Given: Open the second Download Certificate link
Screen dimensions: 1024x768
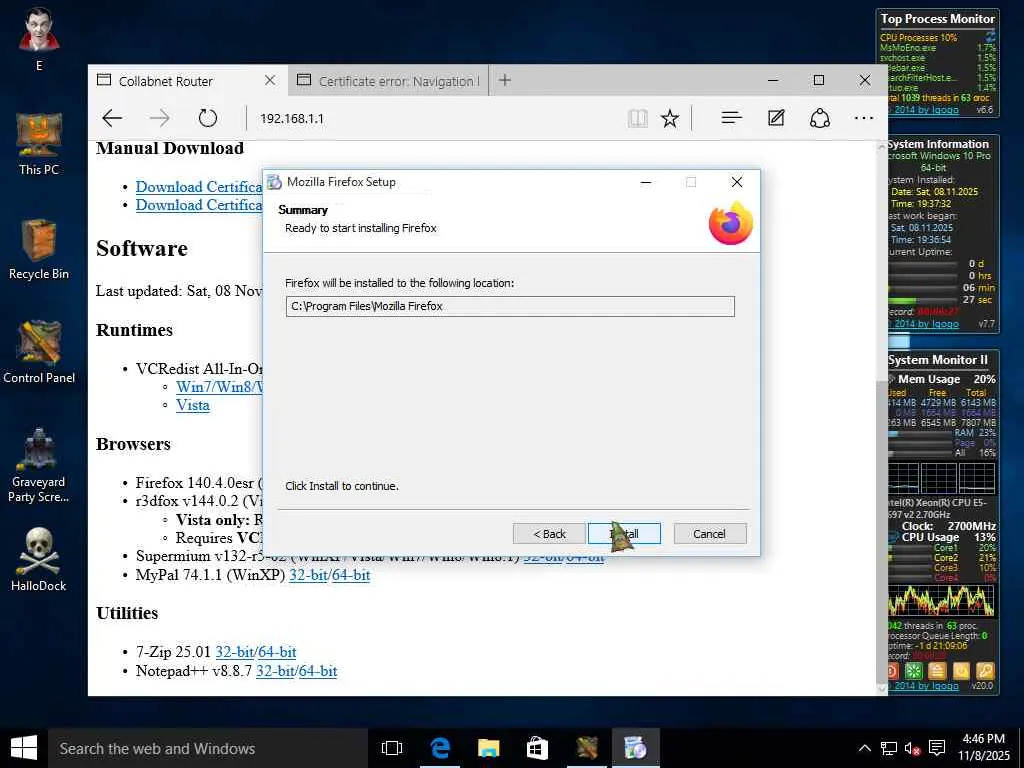Looking at the screenshot, I should [199, 205].
